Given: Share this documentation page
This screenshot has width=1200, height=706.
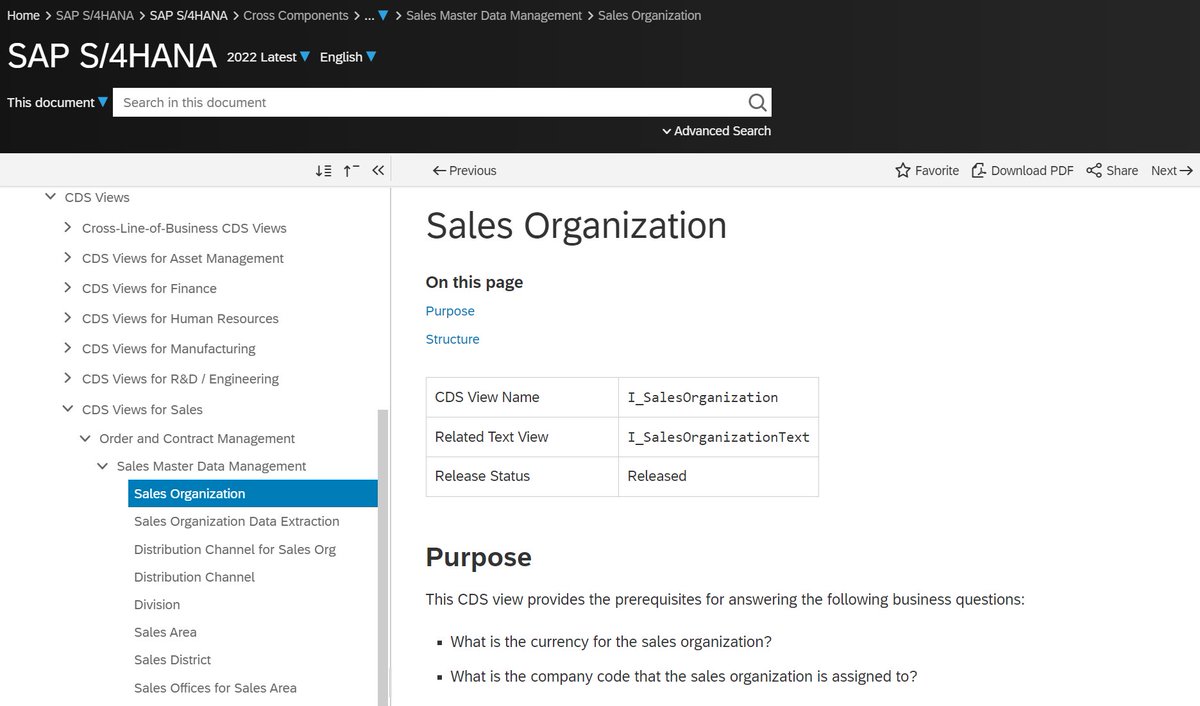Looking at the screenshot, I should click(1112, 171).
